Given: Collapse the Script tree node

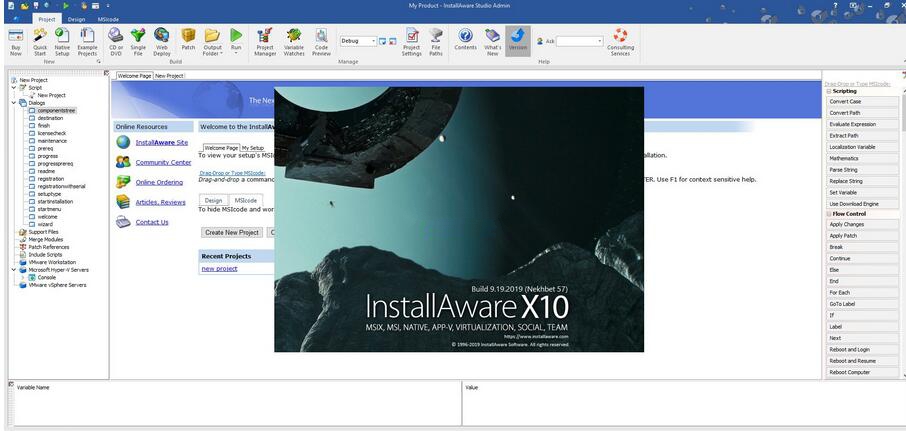Looking at the screenshot, I should [x=14, y=88].
